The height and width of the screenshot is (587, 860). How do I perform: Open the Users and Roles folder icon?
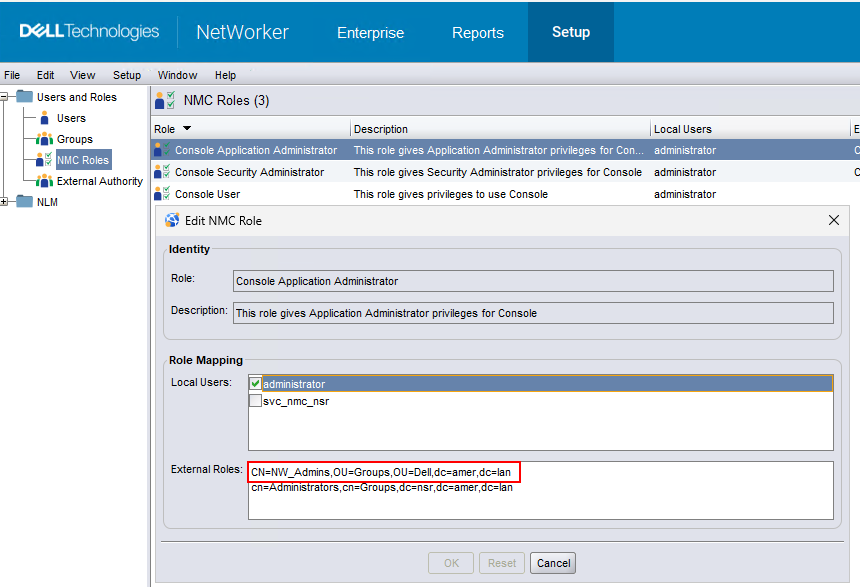pyautogui.click(x=25, y=97)
